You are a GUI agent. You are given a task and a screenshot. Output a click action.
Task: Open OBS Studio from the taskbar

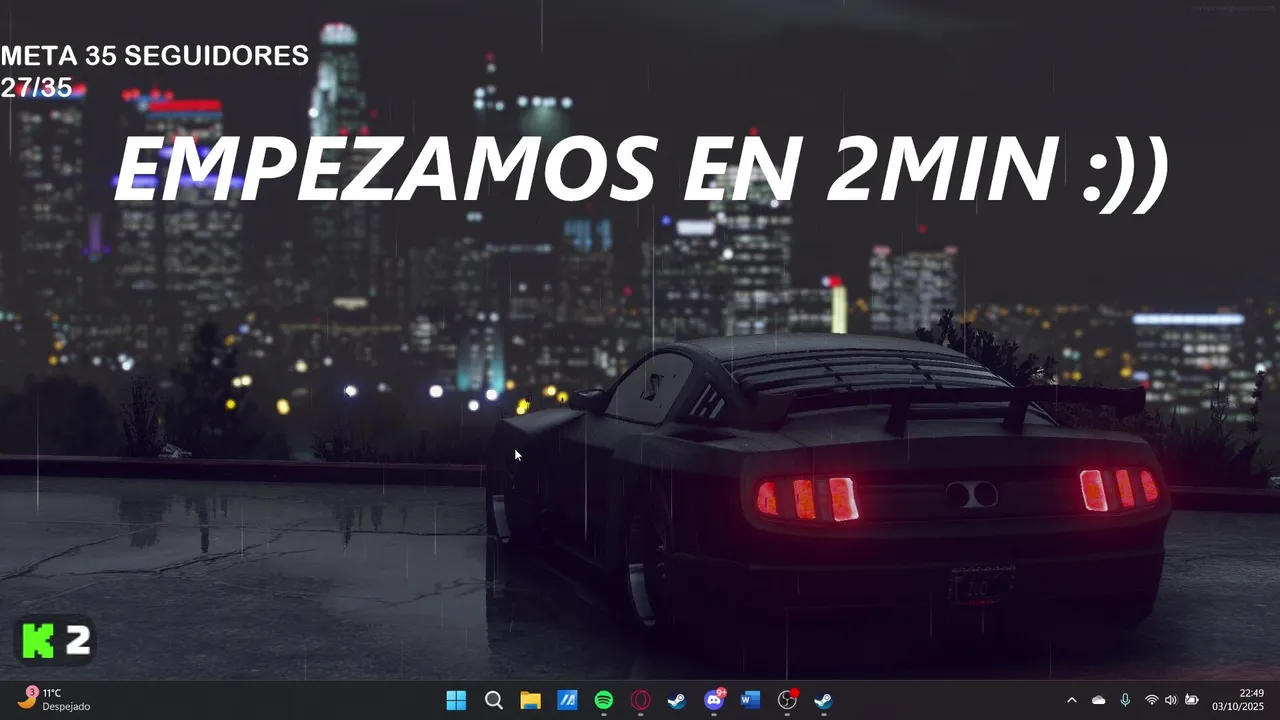(x=787, y=700)
